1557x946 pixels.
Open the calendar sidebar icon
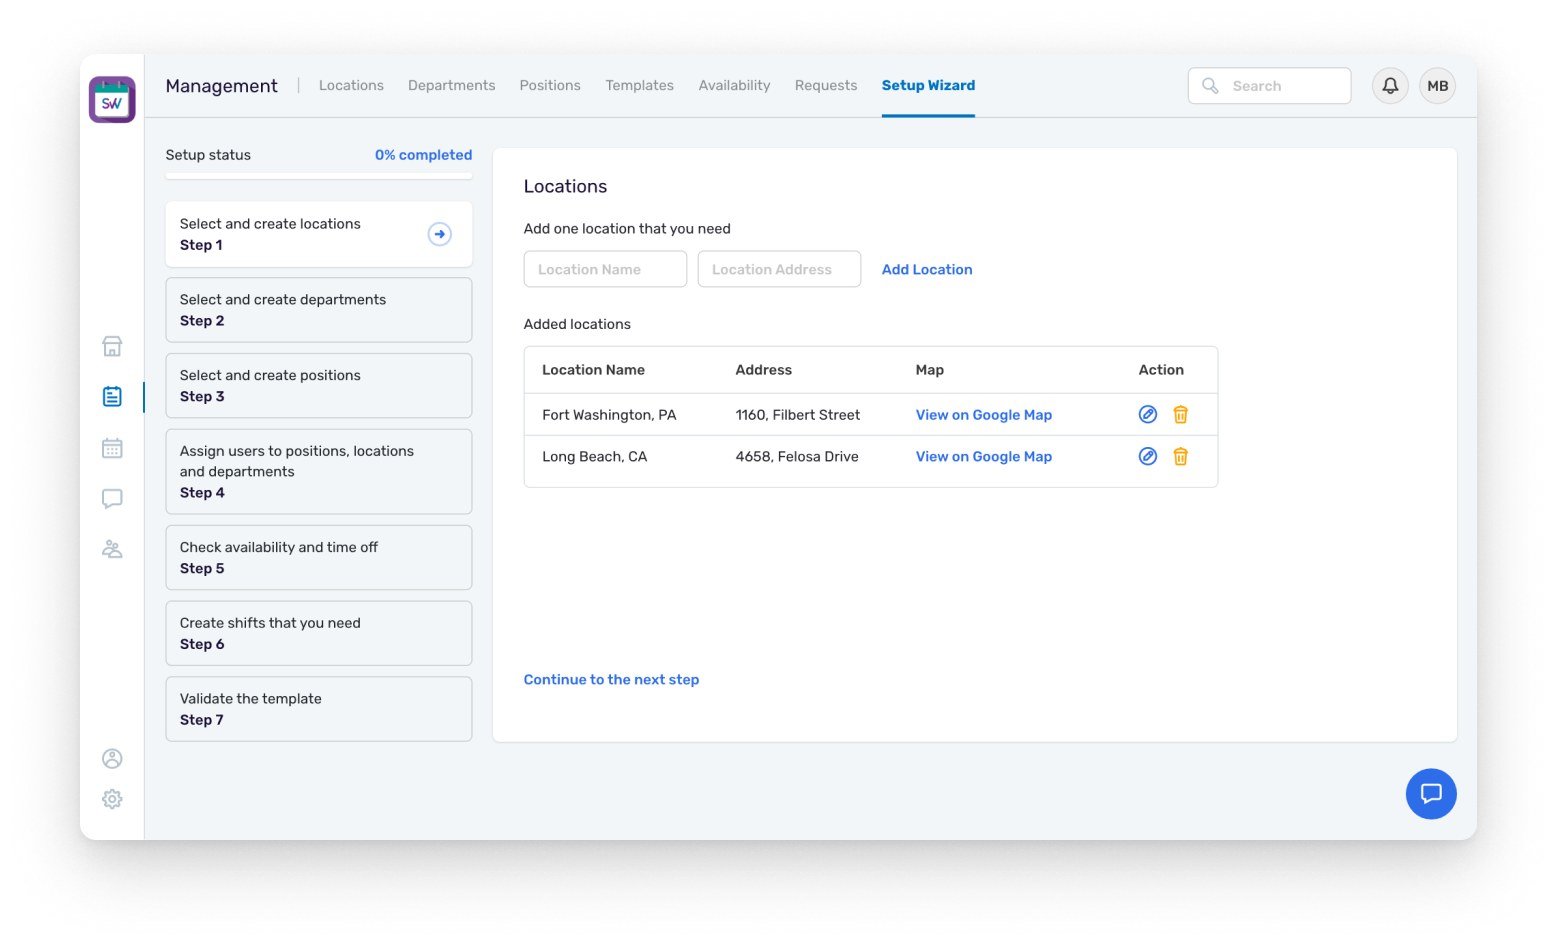(x=112, y=448)
